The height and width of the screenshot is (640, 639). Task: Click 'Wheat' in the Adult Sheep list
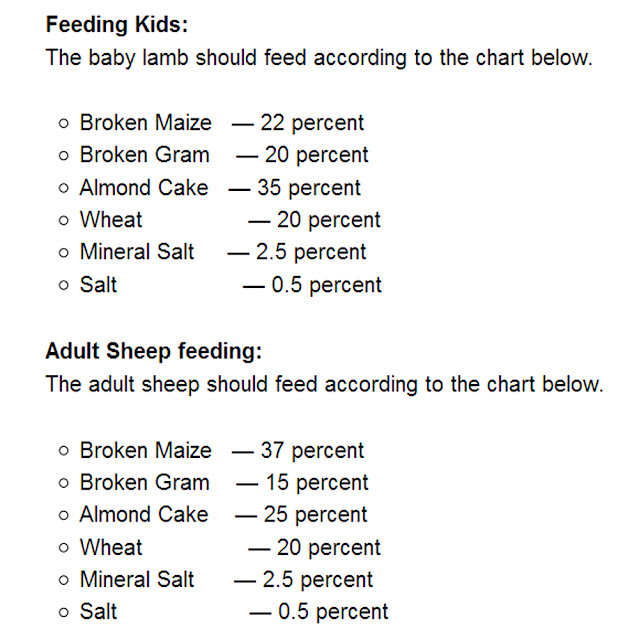point(111,547)
